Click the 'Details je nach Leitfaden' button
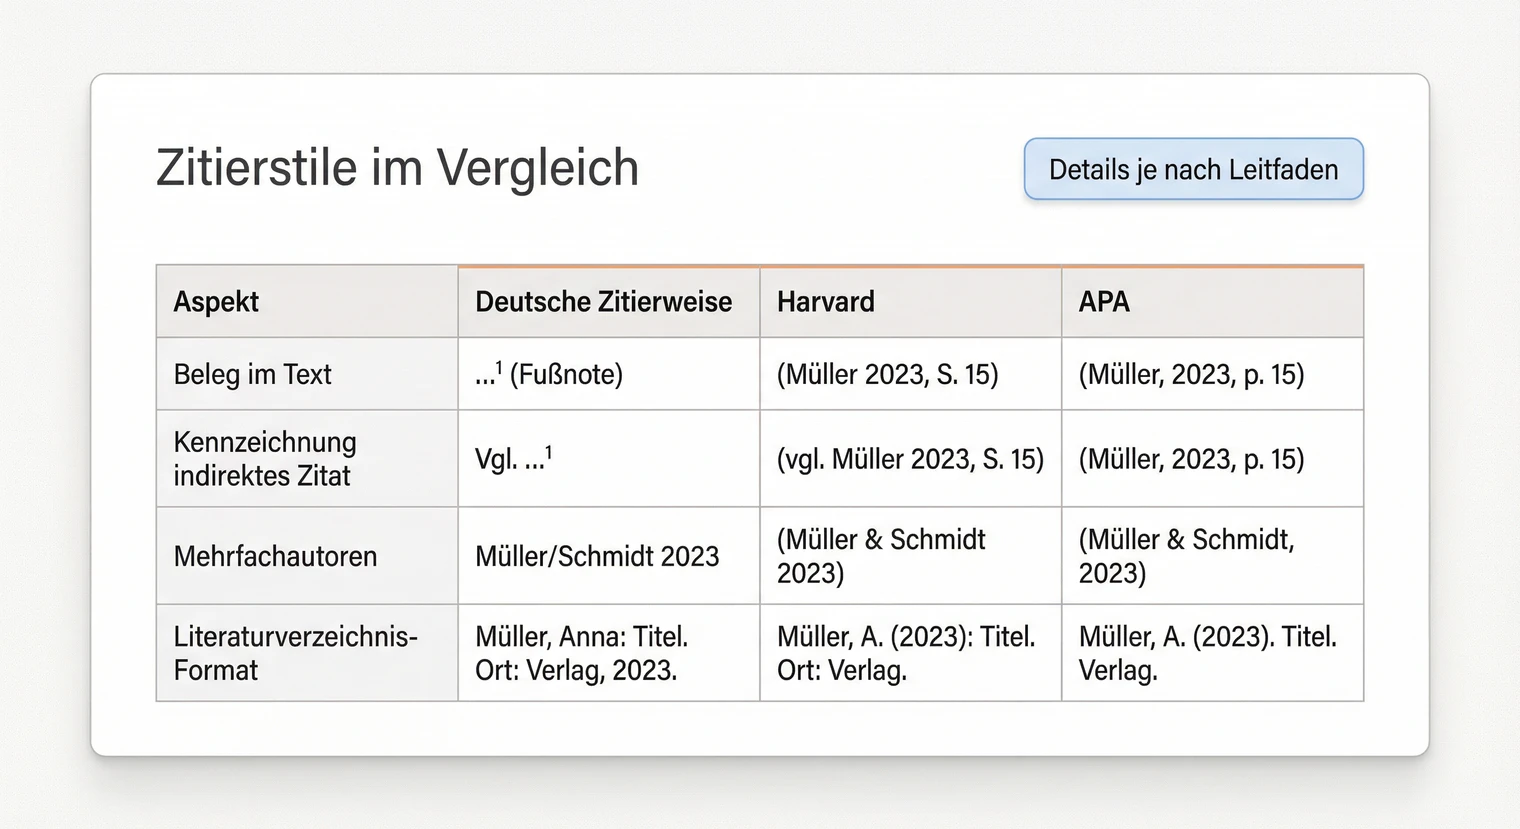1520x829 pixels. [1192, 169]
